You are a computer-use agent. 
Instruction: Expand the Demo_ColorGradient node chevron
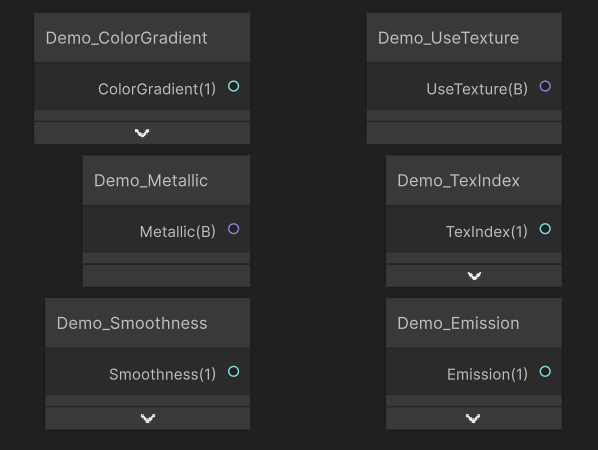coord(142,133)
